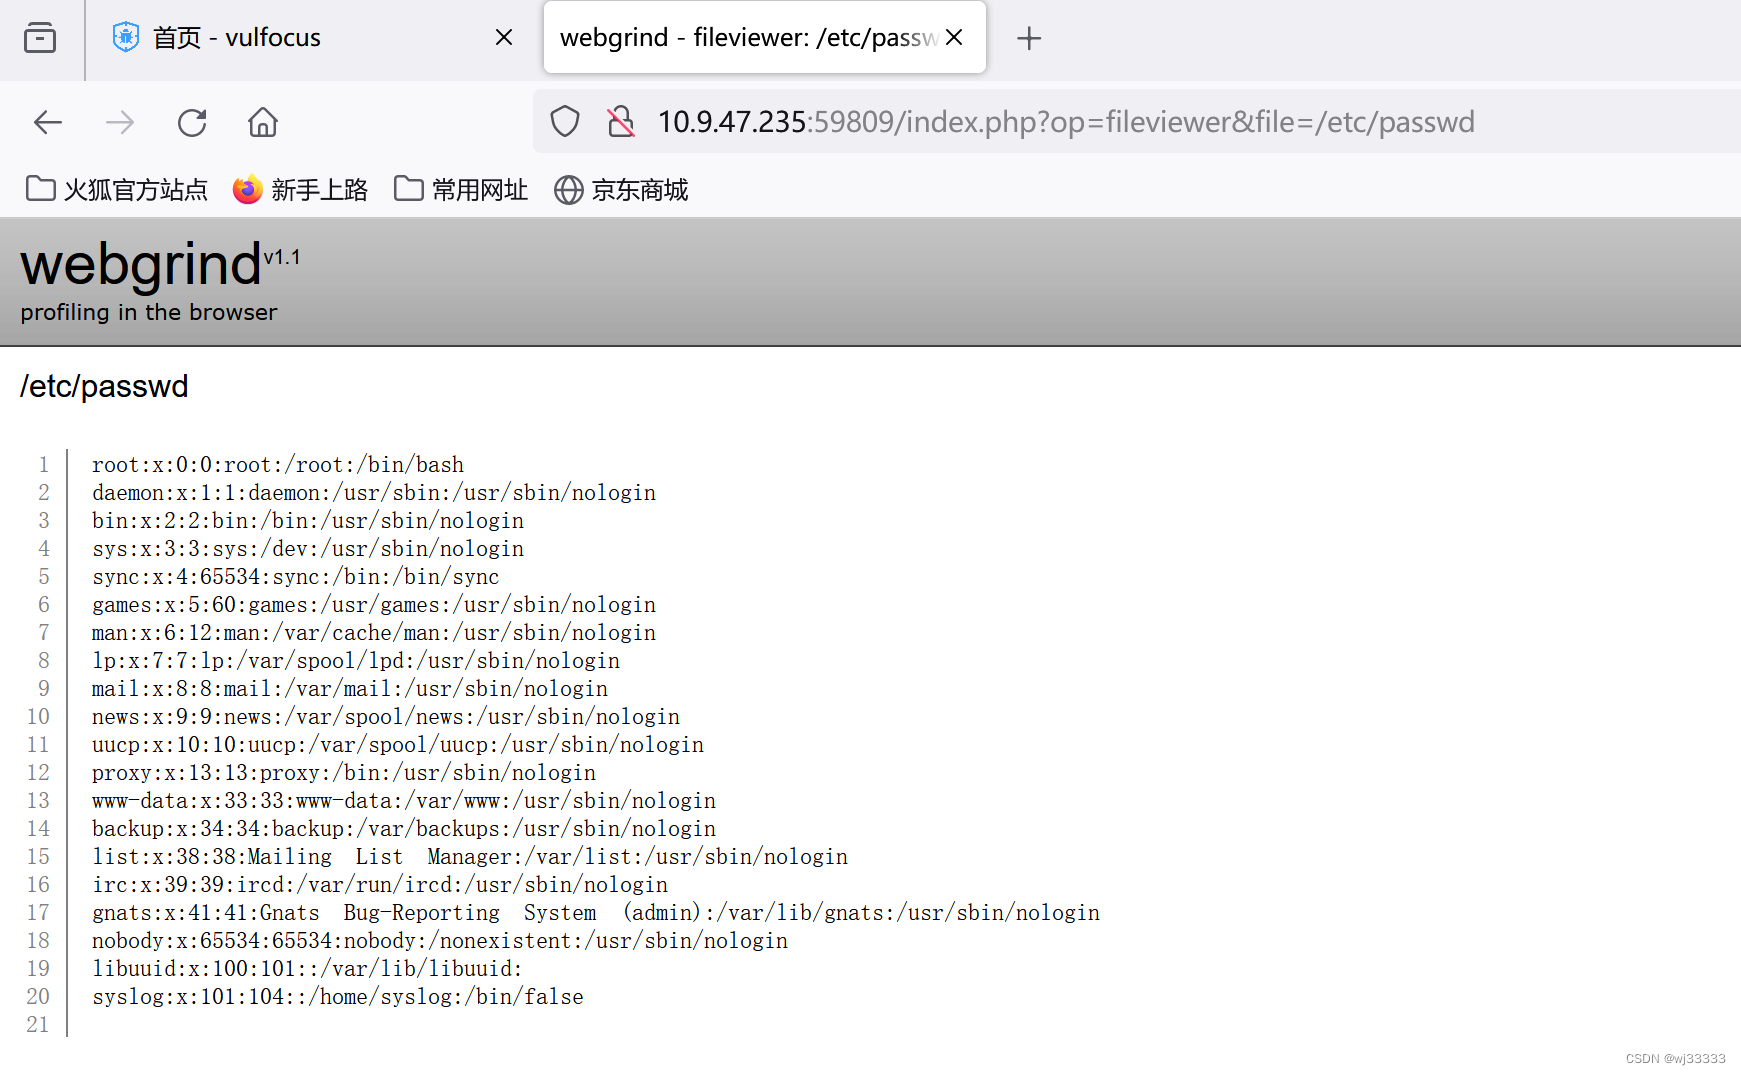This screenshot has height=1075, width=1741.
Task: Click the Home button
Action: [263, 122]
